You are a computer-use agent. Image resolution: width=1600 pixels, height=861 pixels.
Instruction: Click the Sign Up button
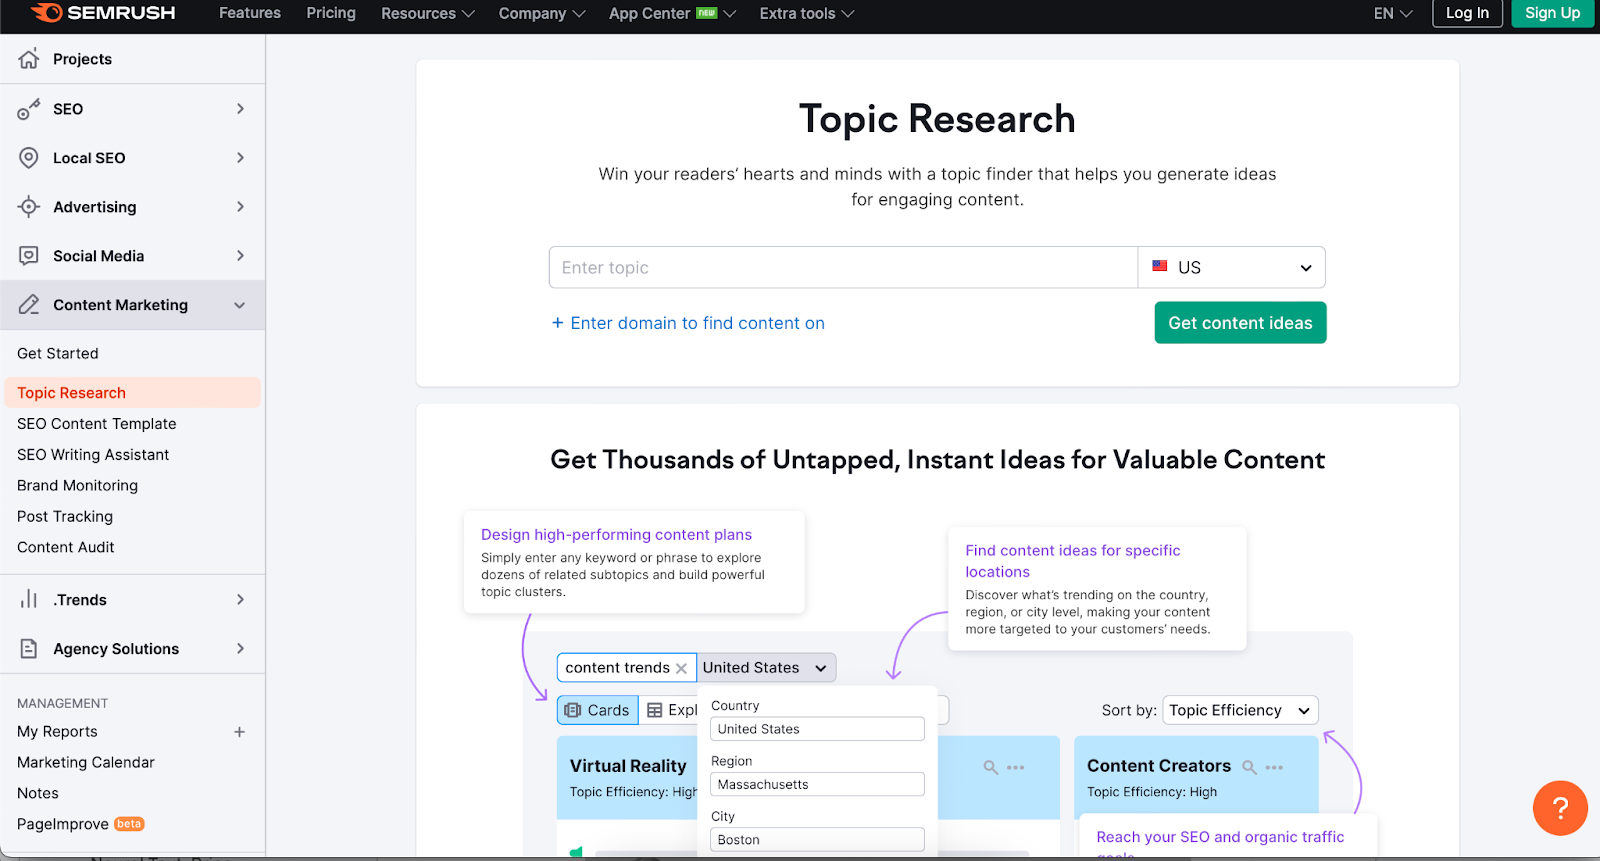1552,13
